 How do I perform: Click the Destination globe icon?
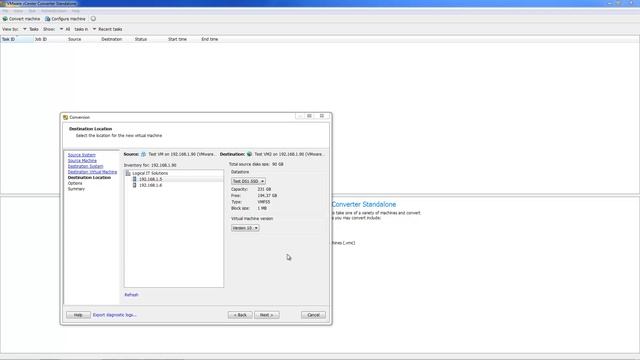click(249, 154)
